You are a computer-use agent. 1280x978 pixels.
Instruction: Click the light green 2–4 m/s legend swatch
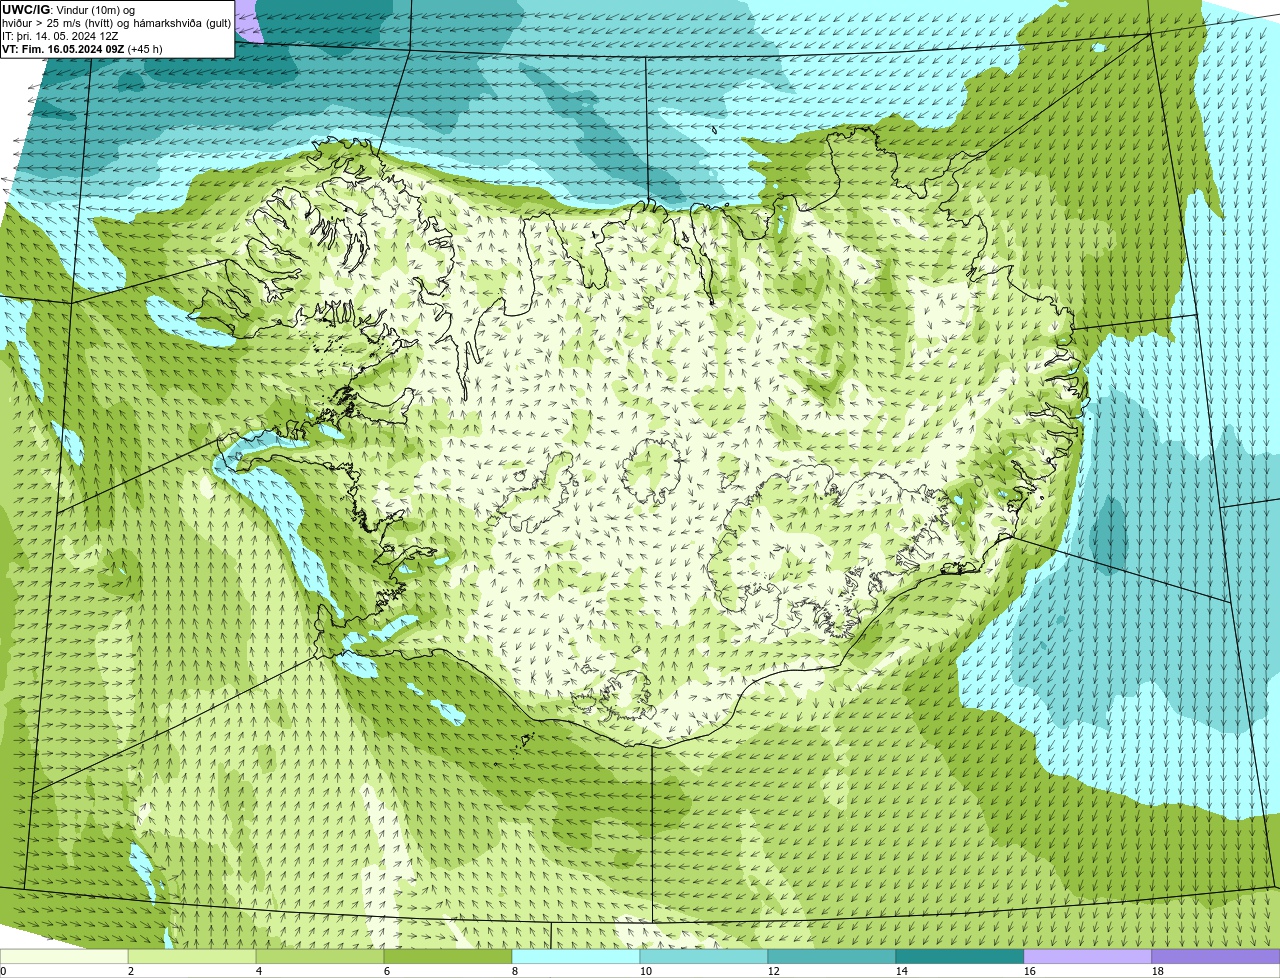[192, 956]
